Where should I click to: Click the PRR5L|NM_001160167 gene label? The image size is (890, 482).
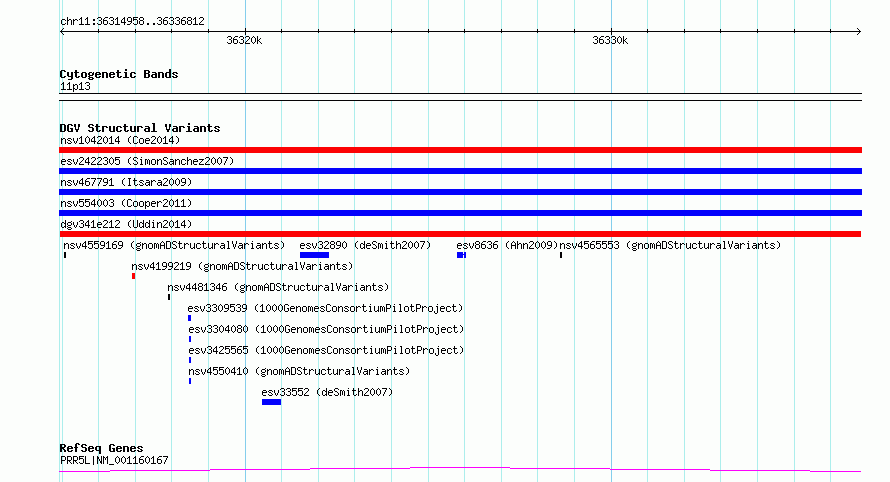114,460
